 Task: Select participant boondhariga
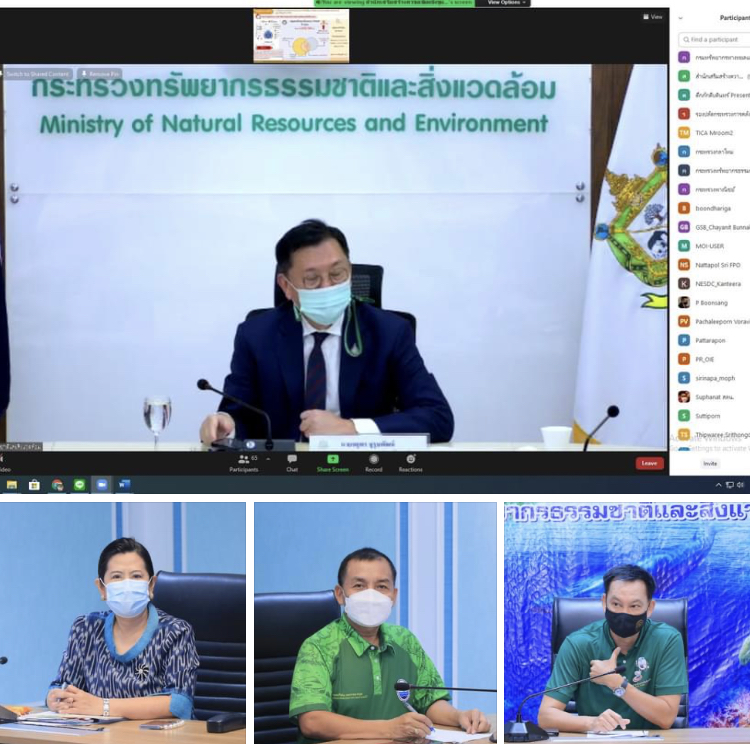click(x=713, y=209)
